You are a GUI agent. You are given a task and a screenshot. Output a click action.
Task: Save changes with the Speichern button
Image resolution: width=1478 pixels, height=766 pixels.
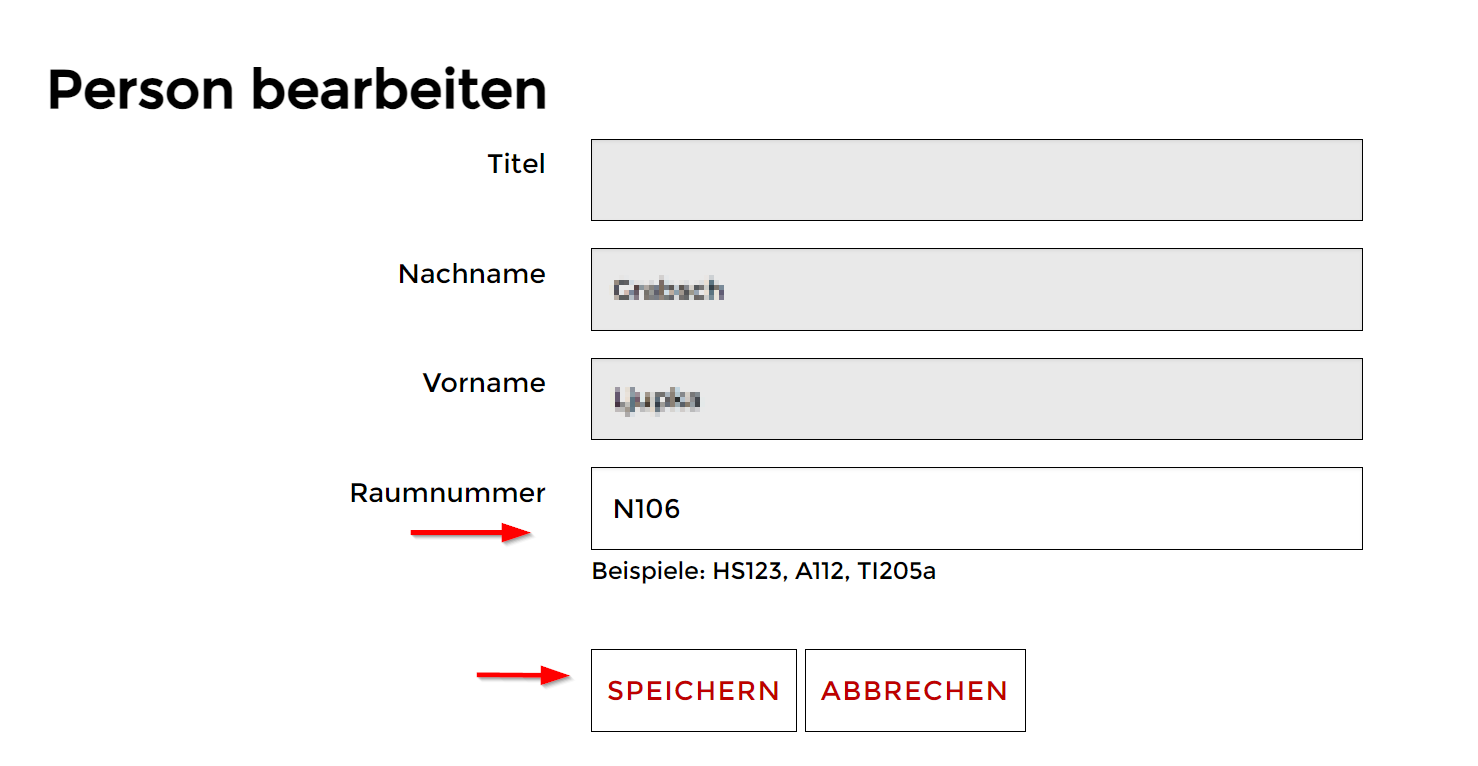click(693, 691)
